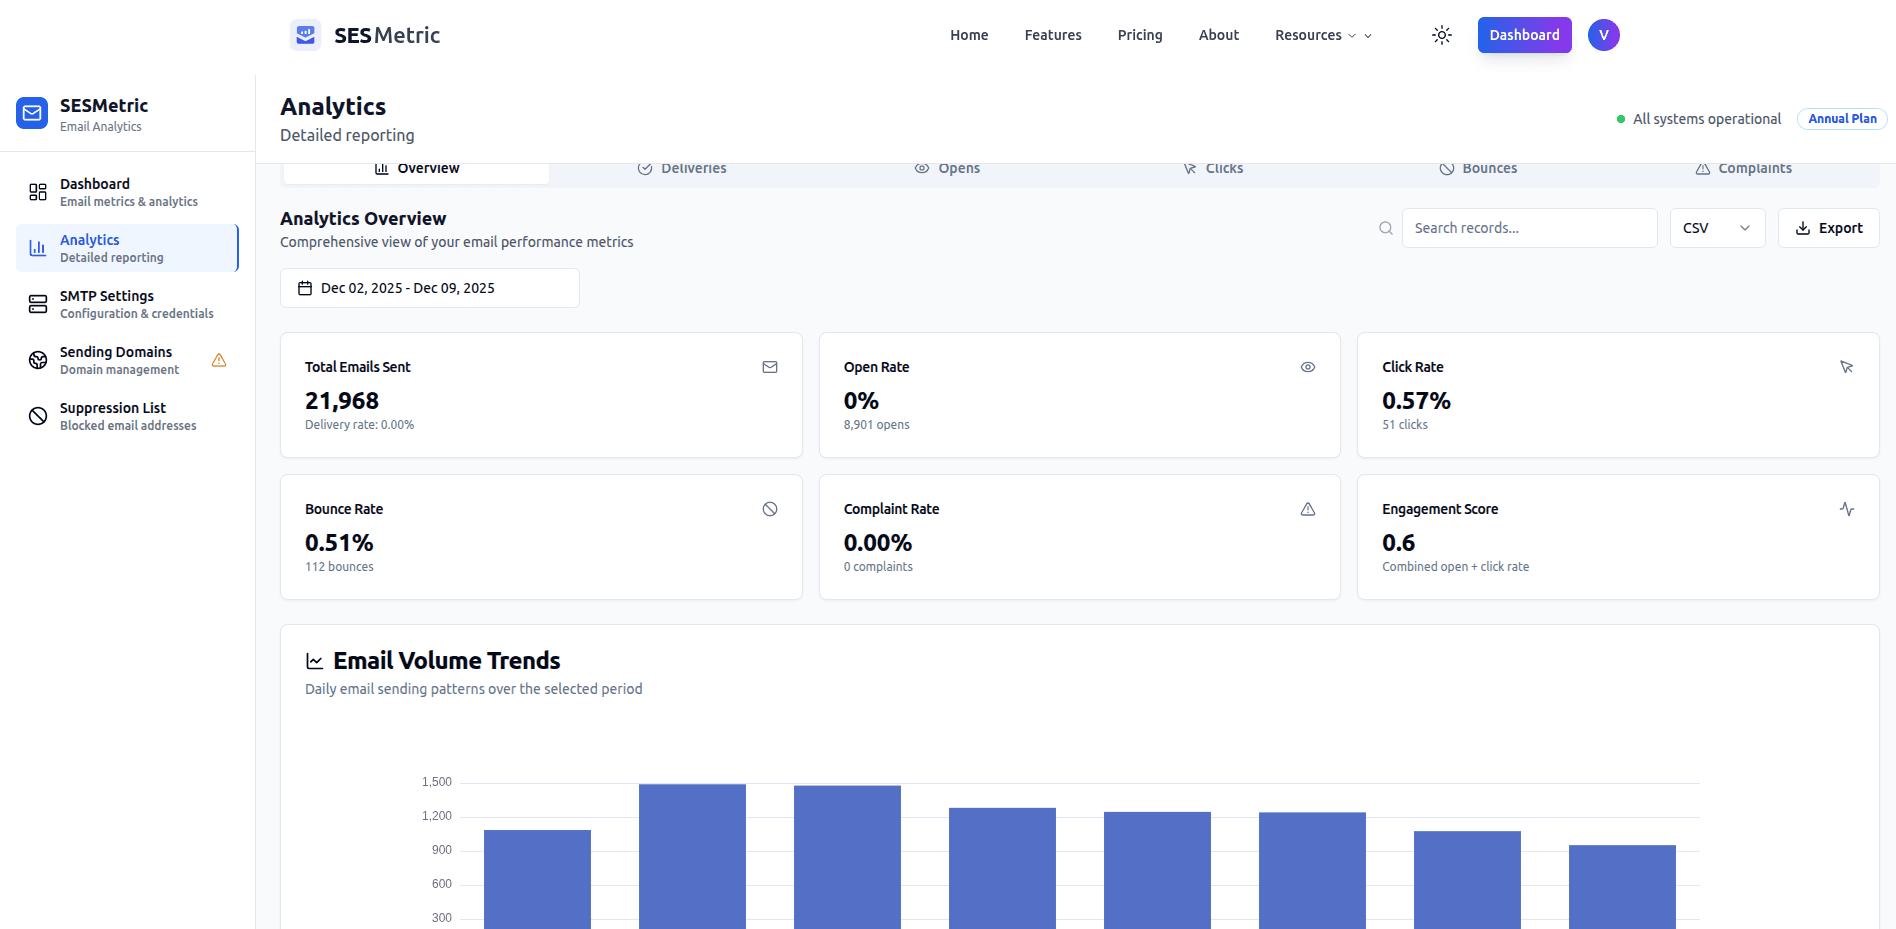Open the Pricing page link
This screenshot has height=929, width=1896.
point(1140,35)
